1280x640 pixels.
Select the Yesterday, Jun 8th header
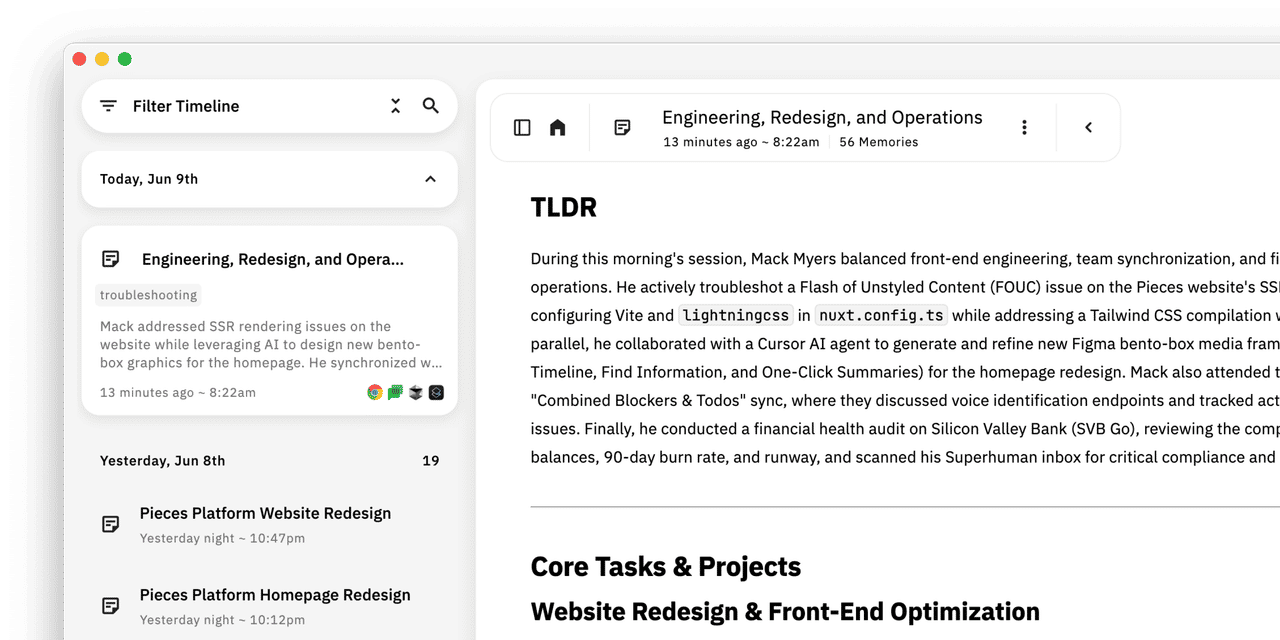tap(163, 461)
